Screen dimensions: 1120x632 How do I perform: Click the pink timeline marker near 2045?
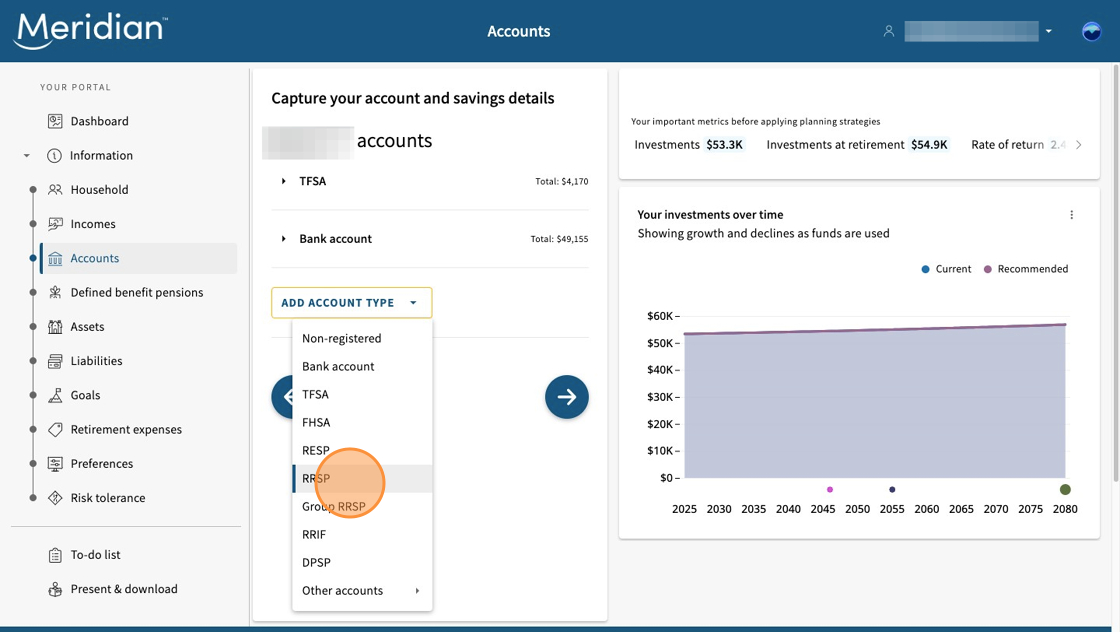pyautogui.click(x=829, y=490)
